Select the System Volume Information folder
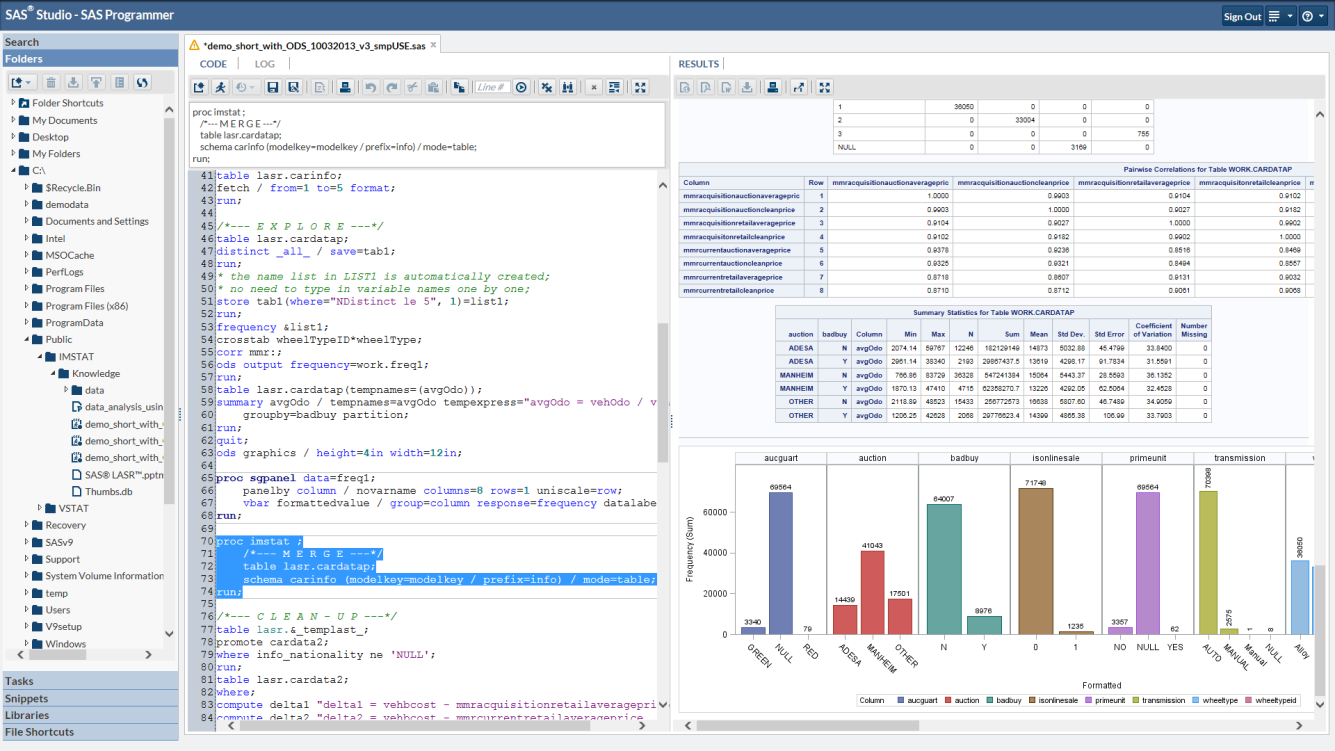 coord(97,576)
